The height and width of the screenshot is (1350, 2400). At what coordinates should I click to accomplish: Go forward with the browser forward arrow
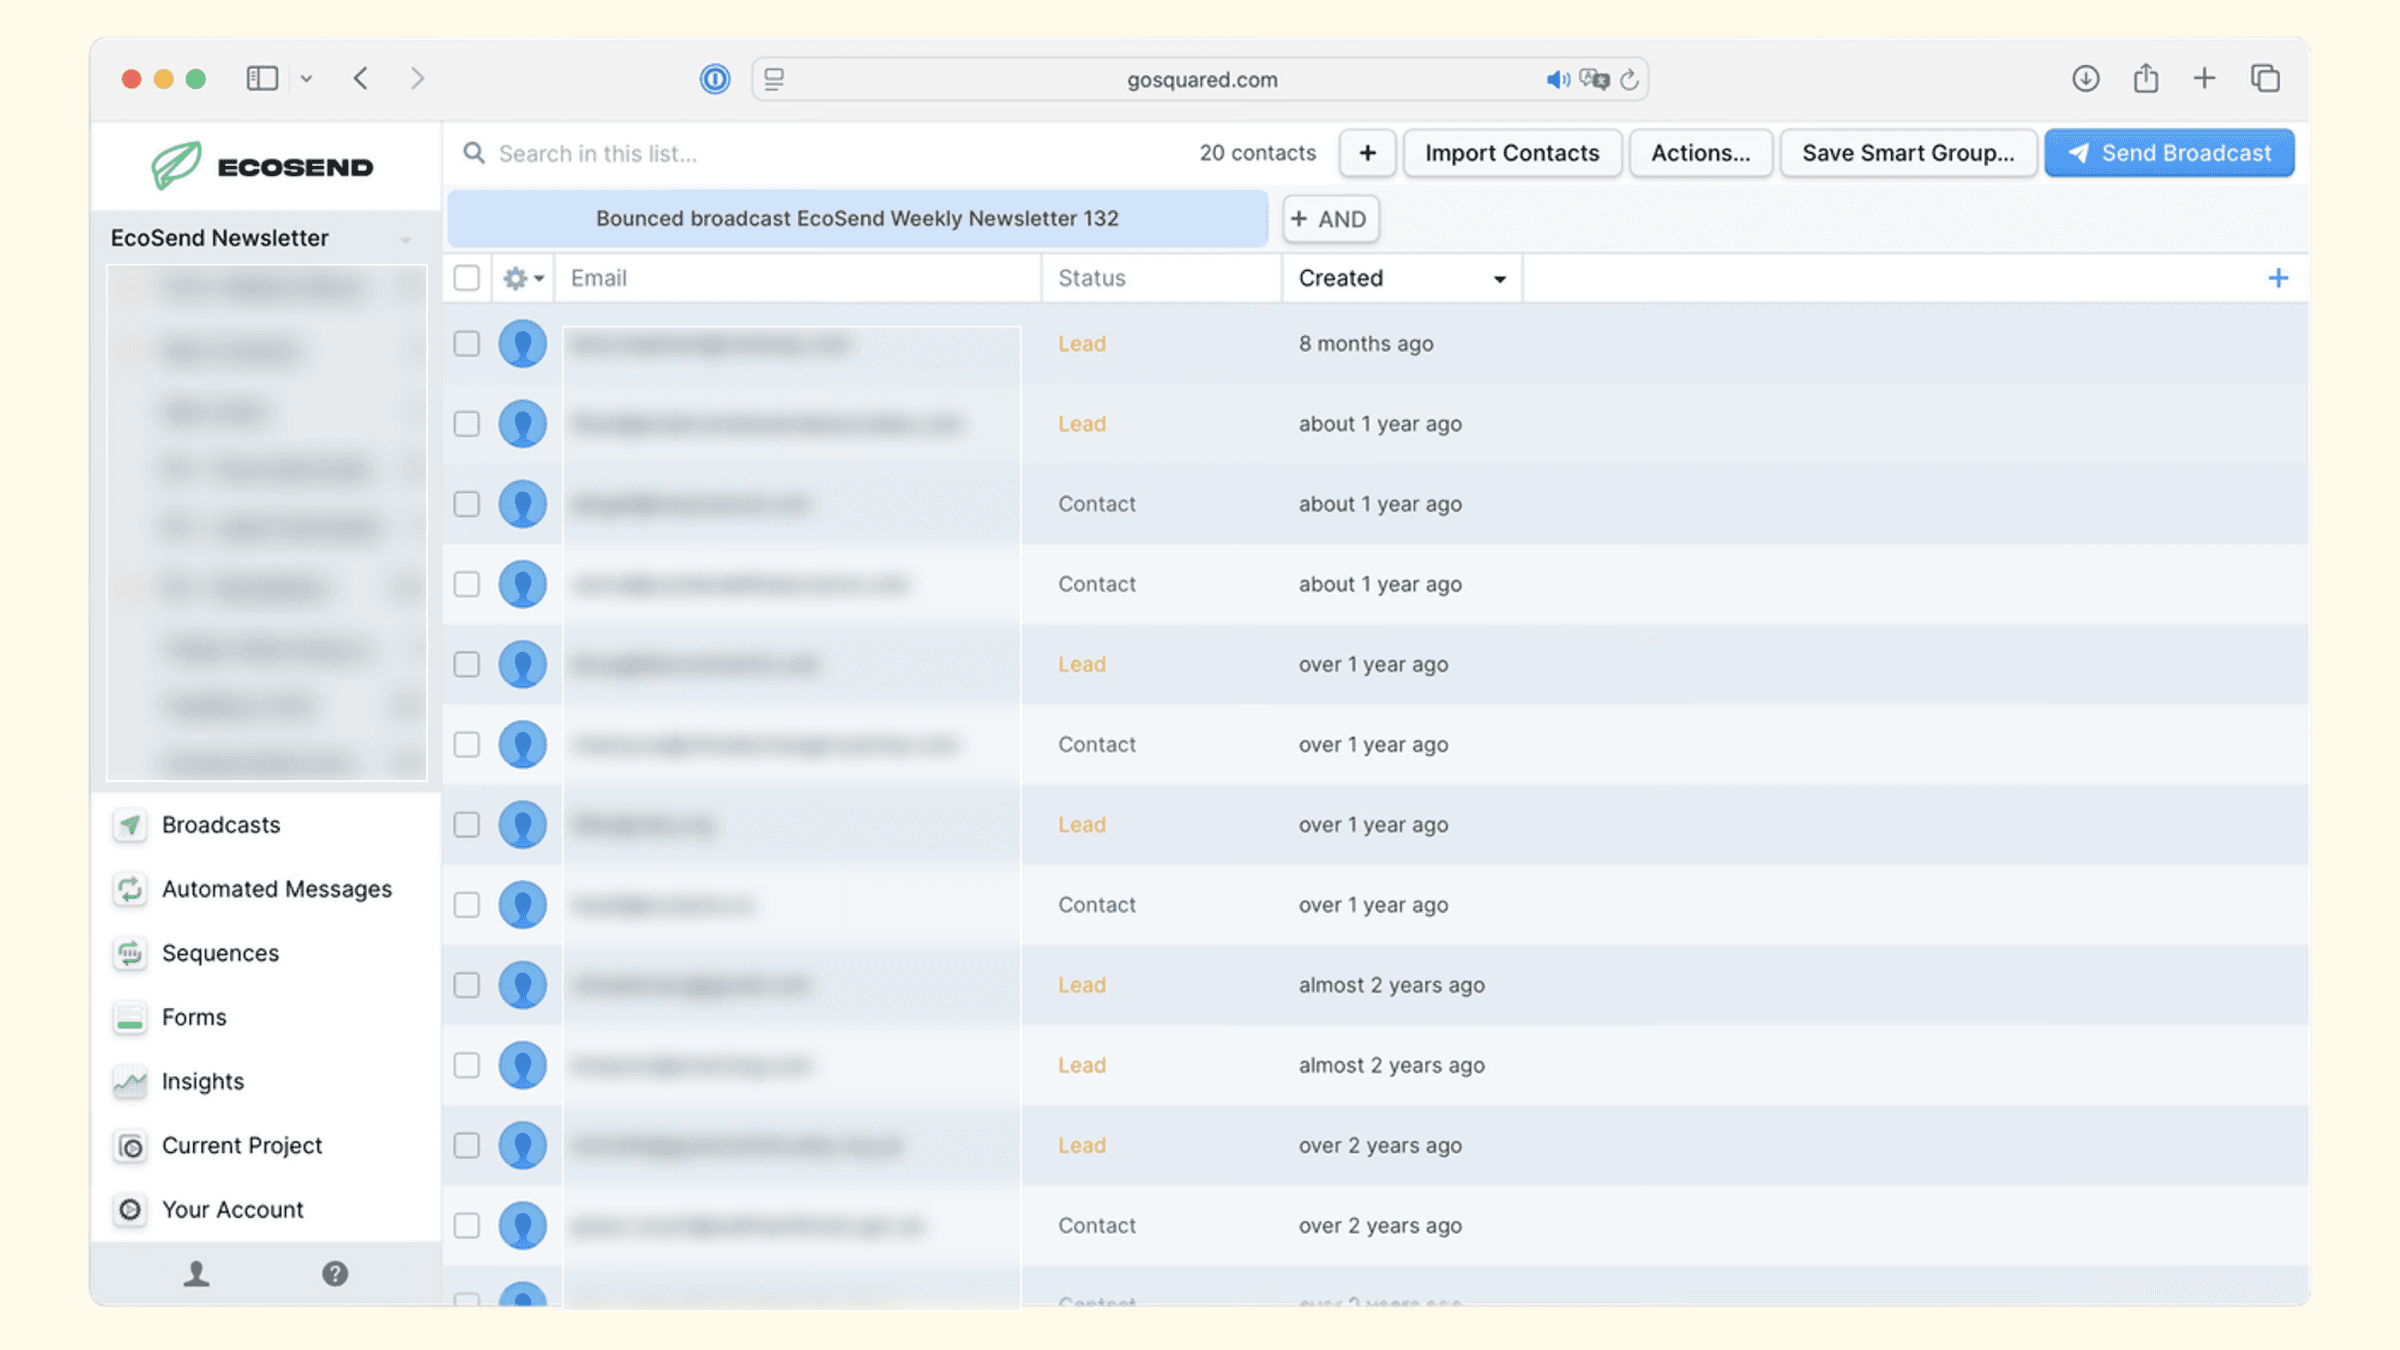[417, 78]
